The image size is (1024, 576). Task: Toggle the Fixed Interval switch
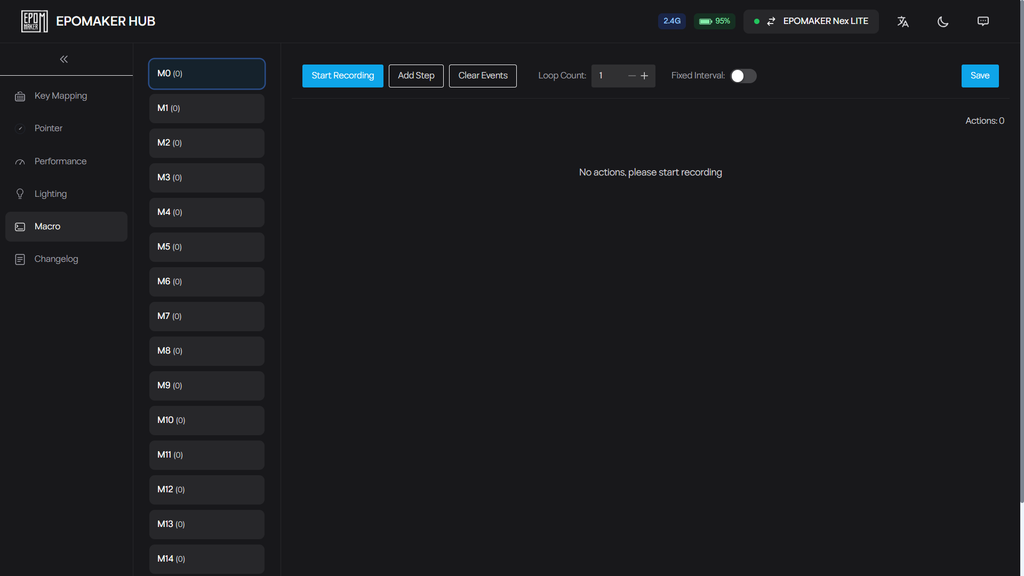click(x=743, y=76)
